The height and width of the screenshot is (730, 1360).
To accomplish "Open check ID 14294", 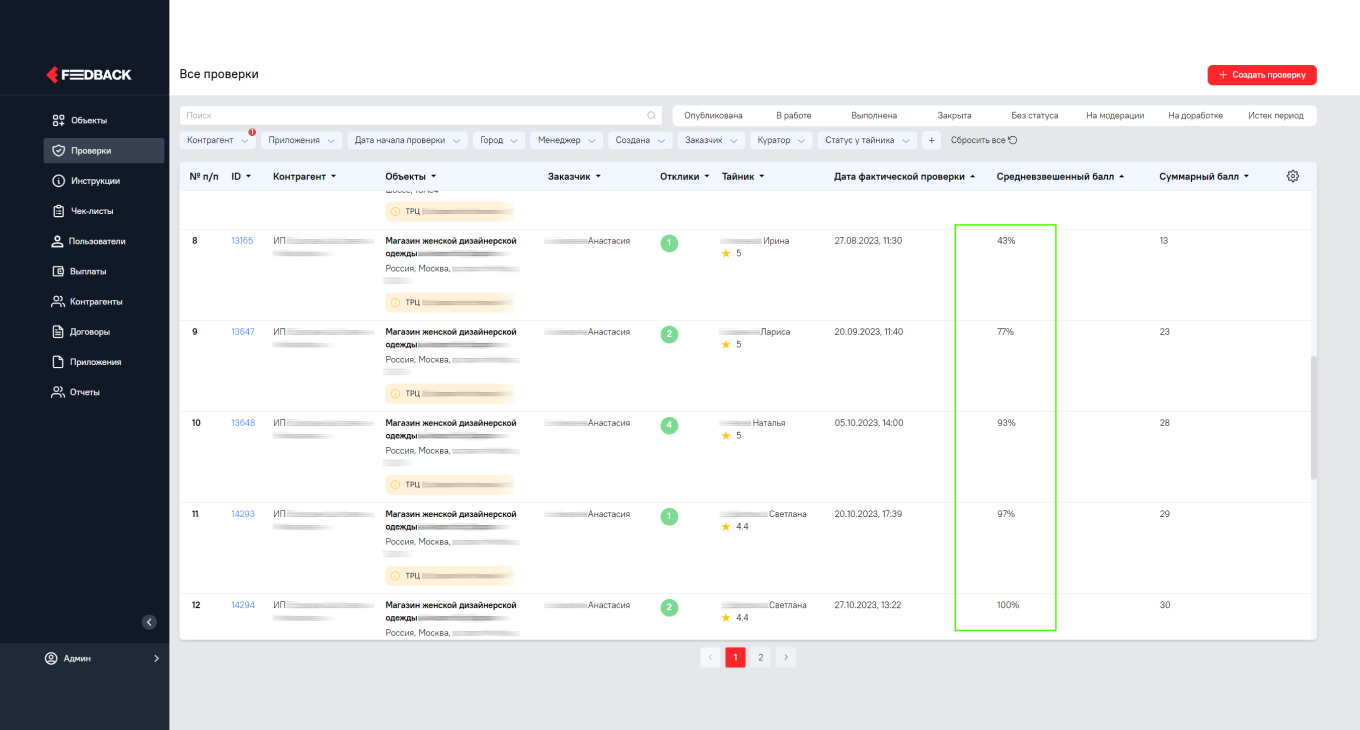I will (243, 605).
